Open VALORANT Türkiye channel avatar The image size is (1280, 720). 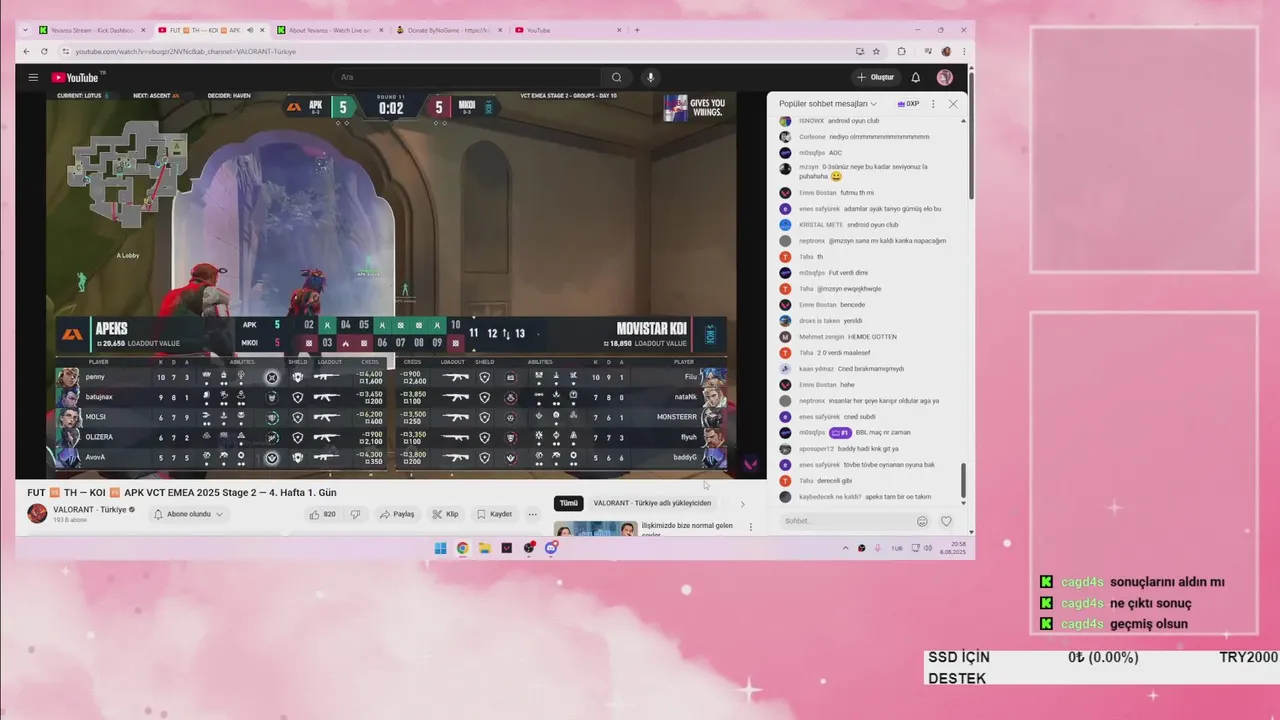pos(37,513)
